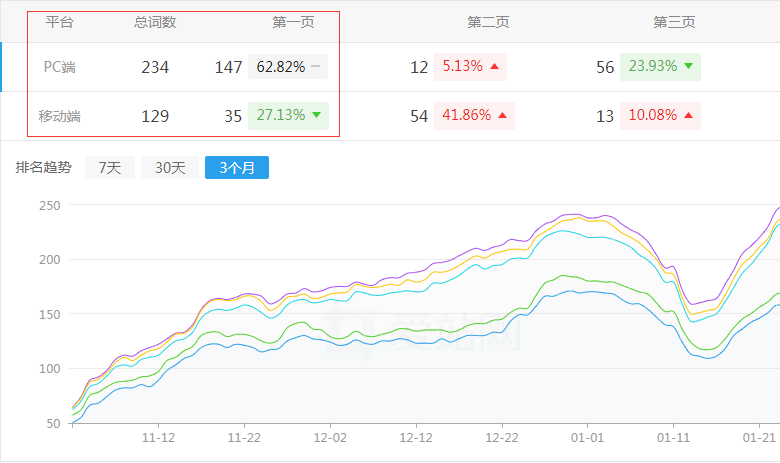Click the 第二页 column header
The height and width of the screenshot is (463, 780).
pos(488,22)
